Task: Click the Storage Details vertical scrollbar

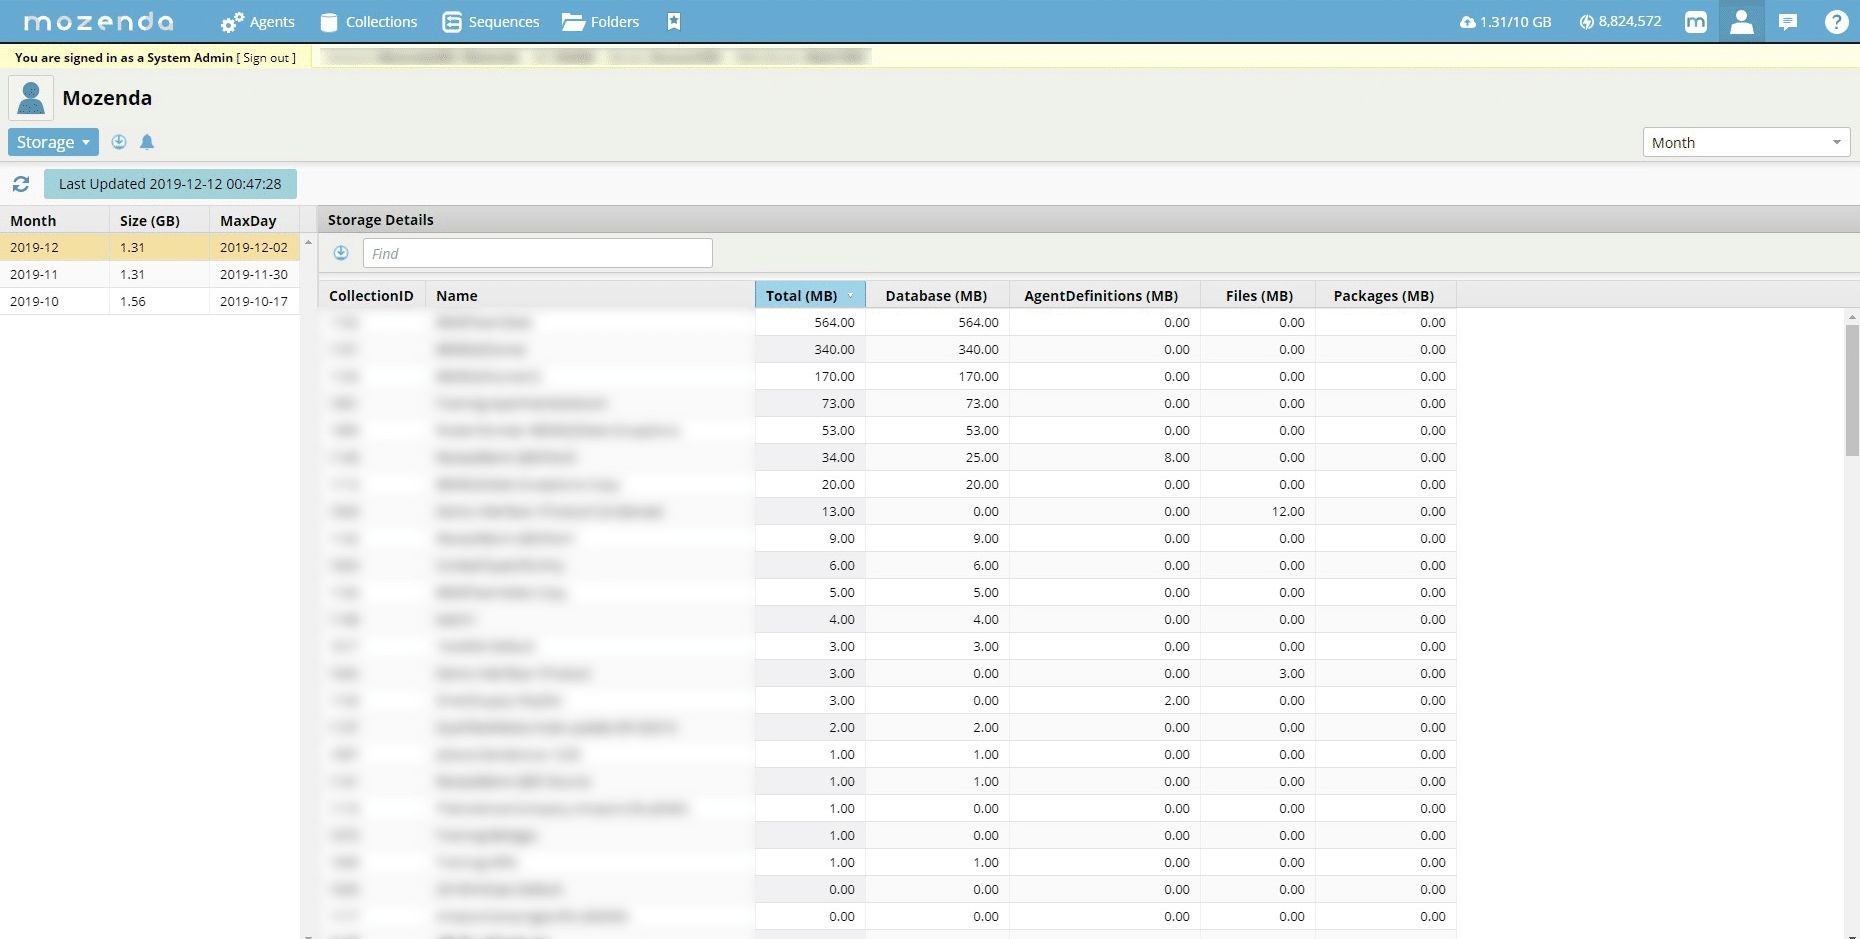Action: tap(1851, 390)
